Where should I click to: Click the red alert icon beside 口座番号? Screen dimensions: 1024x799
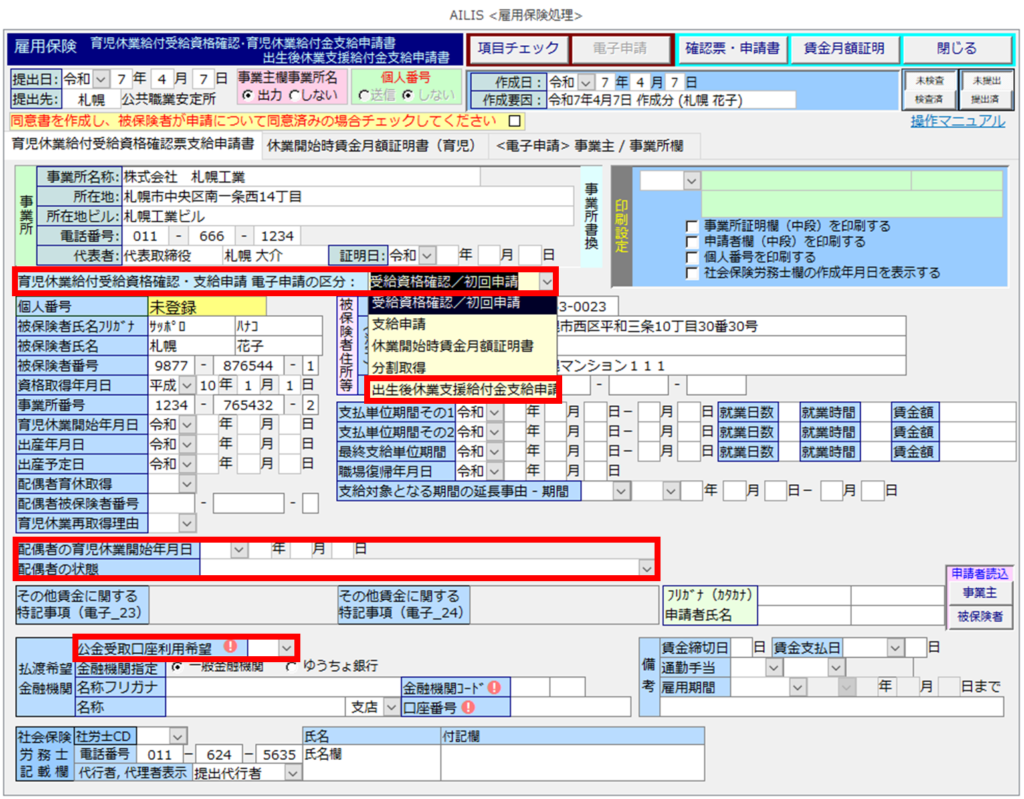(467, 707)
